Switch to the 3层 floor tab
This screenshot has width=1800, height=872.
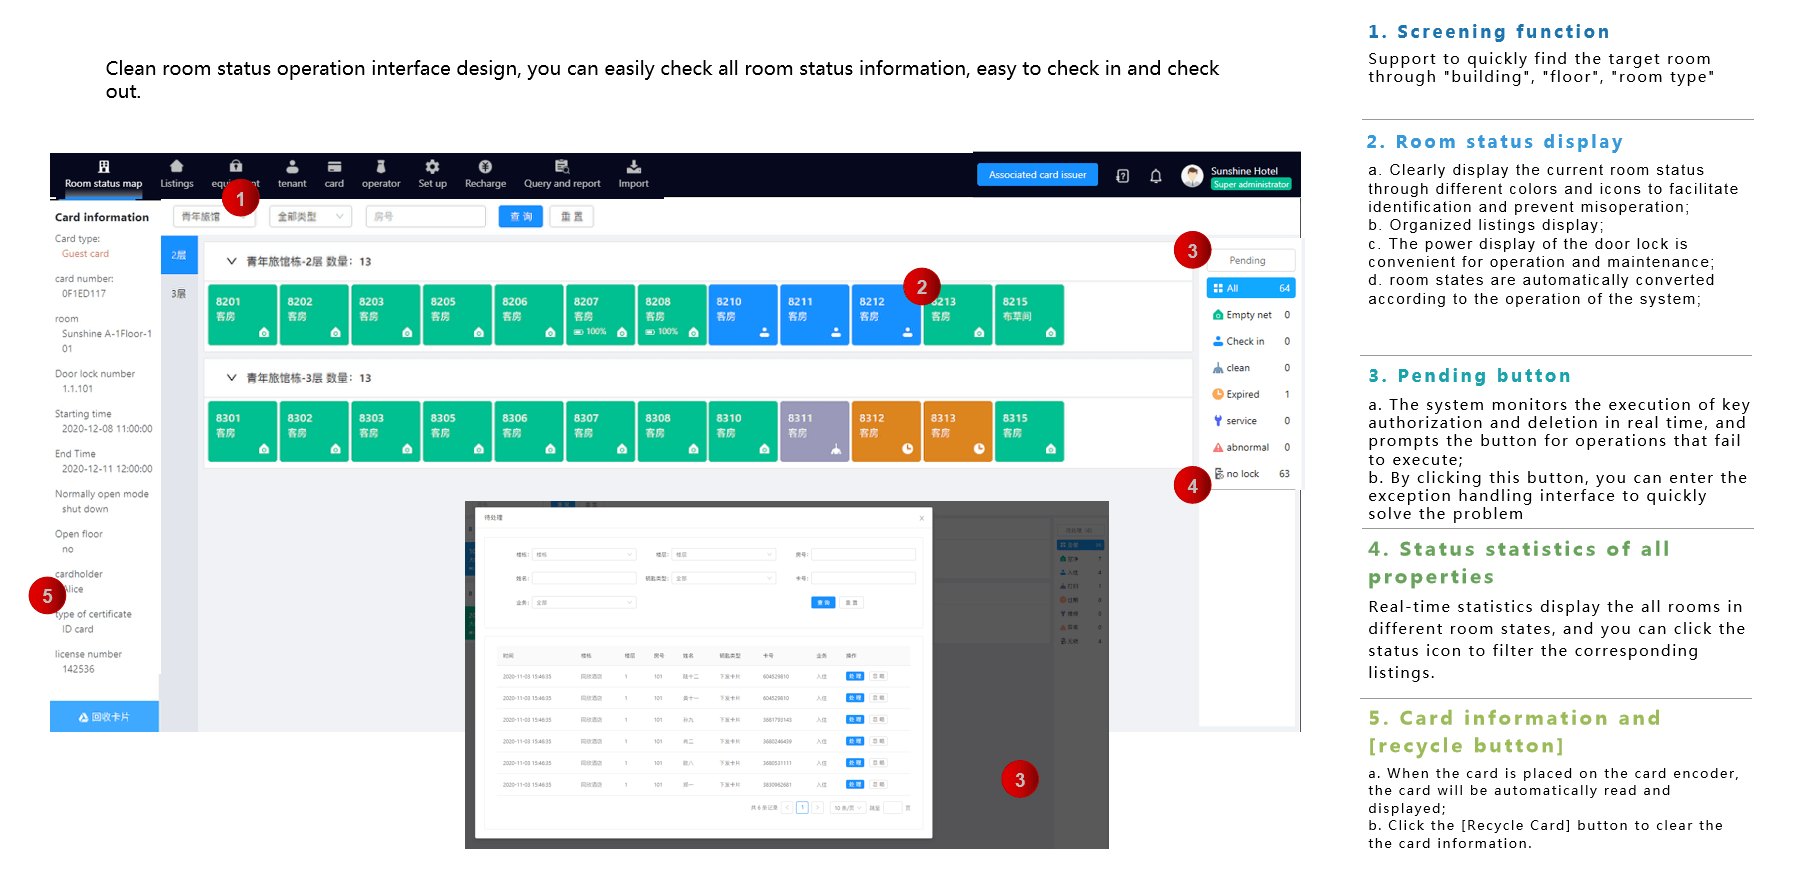[179, 294]
